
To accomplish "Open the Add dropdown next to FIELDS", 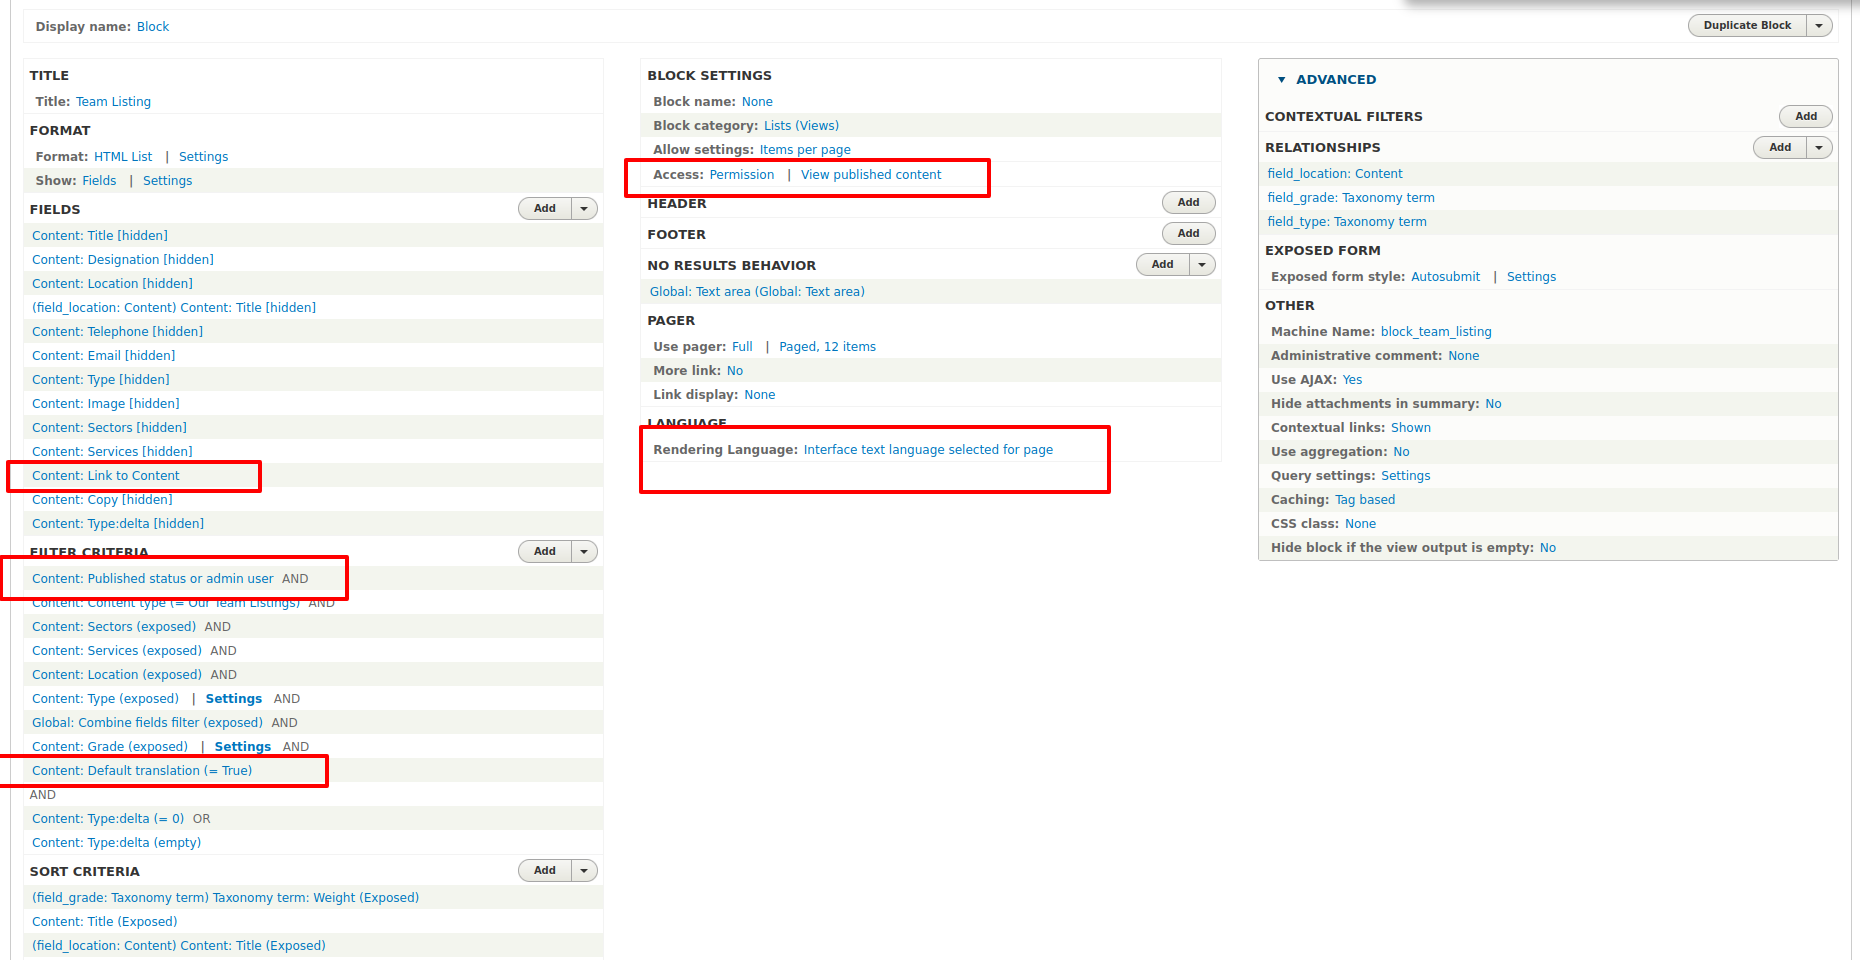I will tap(584, 208).
